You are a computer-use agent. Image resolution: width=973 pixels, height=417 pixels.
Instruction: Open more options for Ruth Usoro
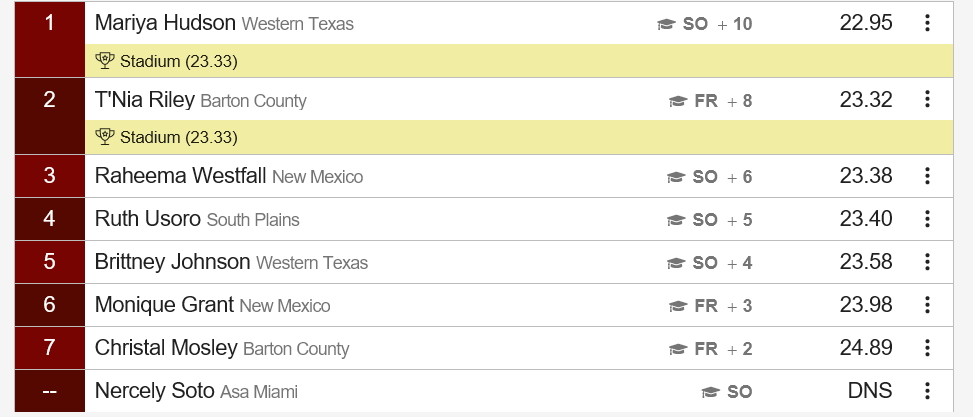point(927,219)
